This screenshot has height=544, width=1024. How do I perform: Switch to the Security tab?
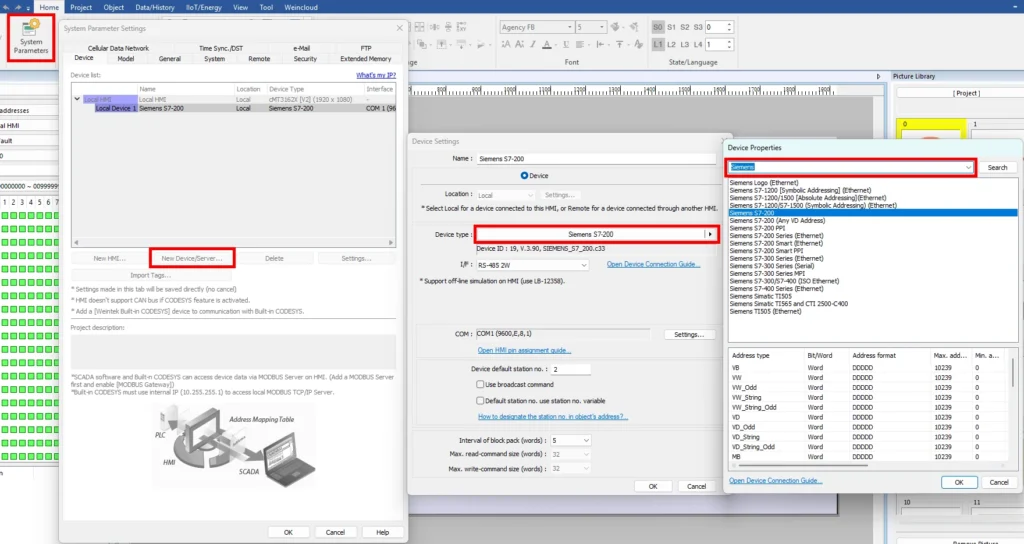(305, 59)
